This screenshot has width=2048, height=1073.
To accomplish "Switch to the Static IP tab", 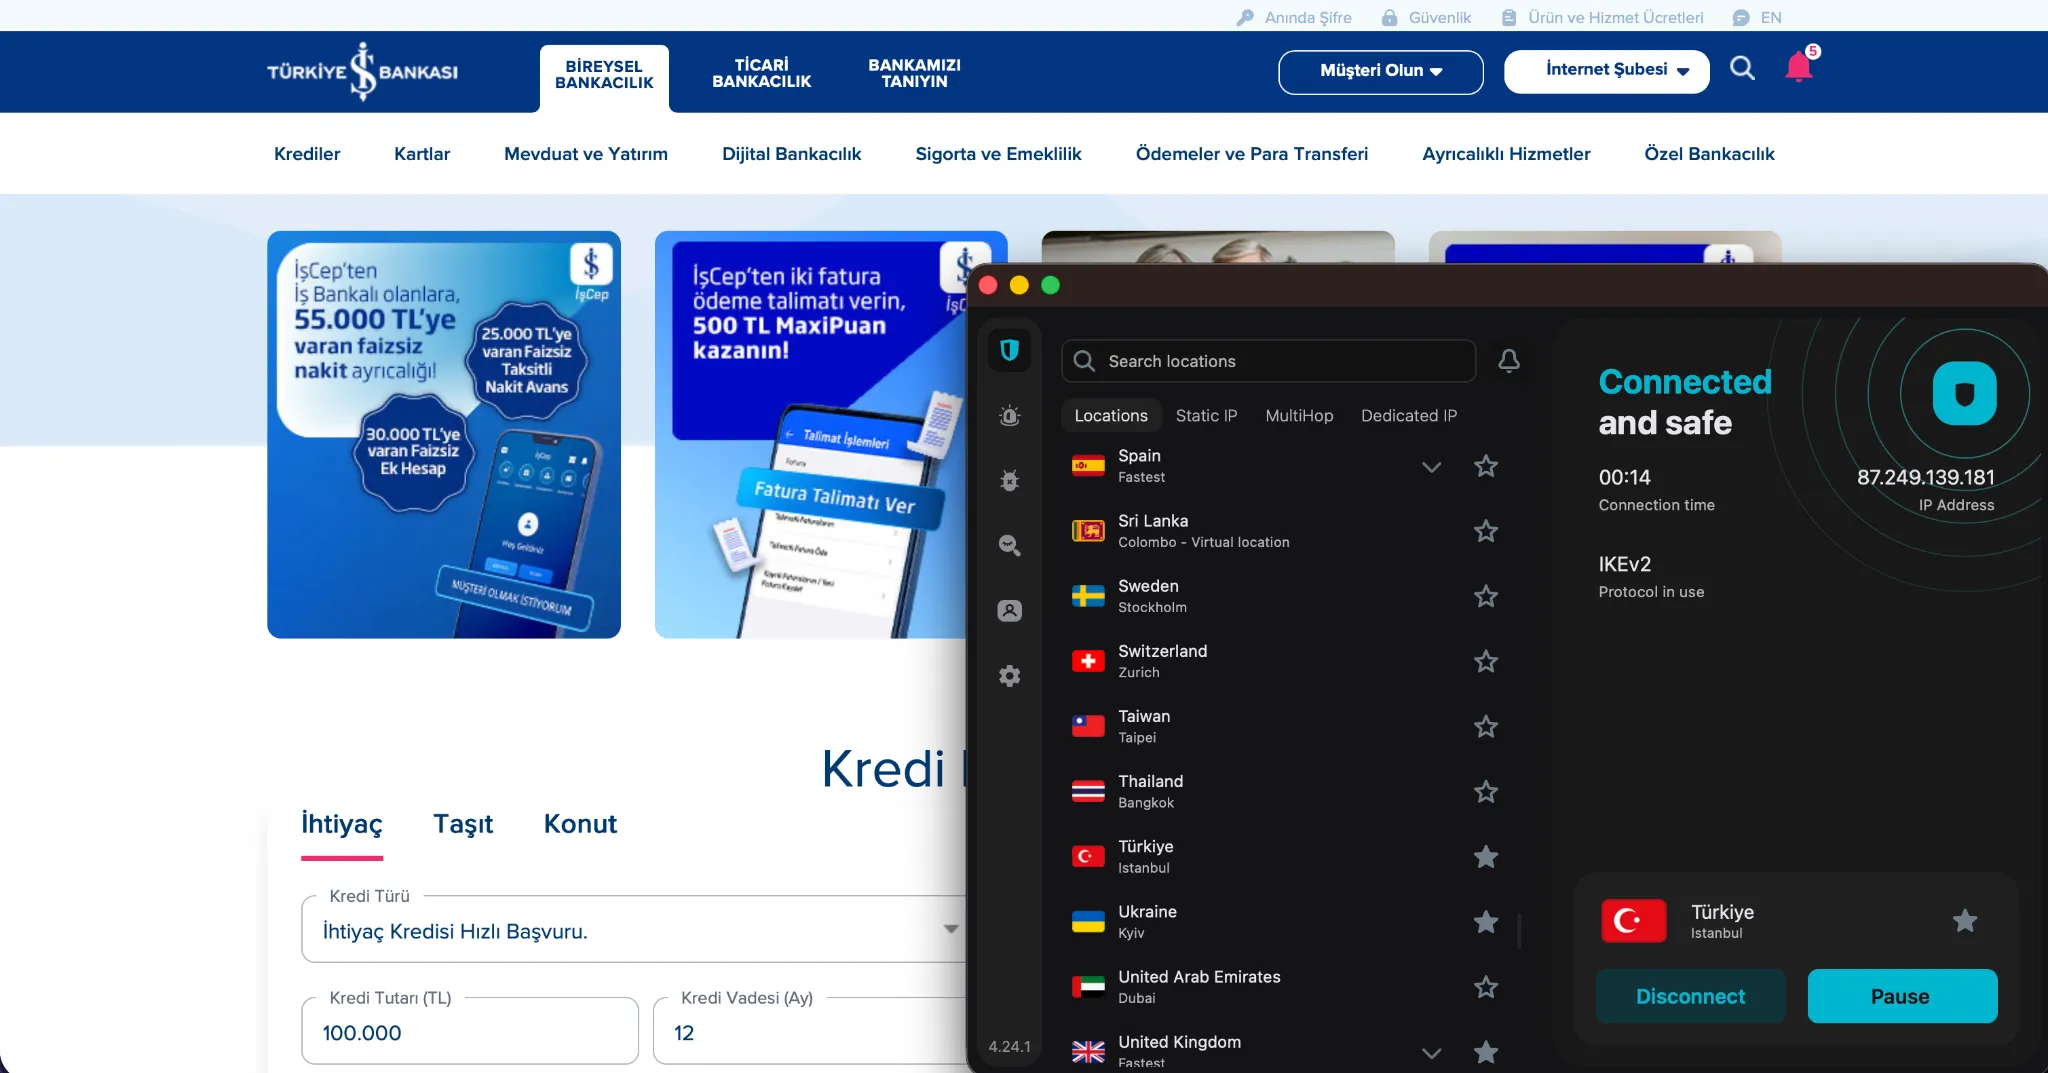I will point(1206,415).
